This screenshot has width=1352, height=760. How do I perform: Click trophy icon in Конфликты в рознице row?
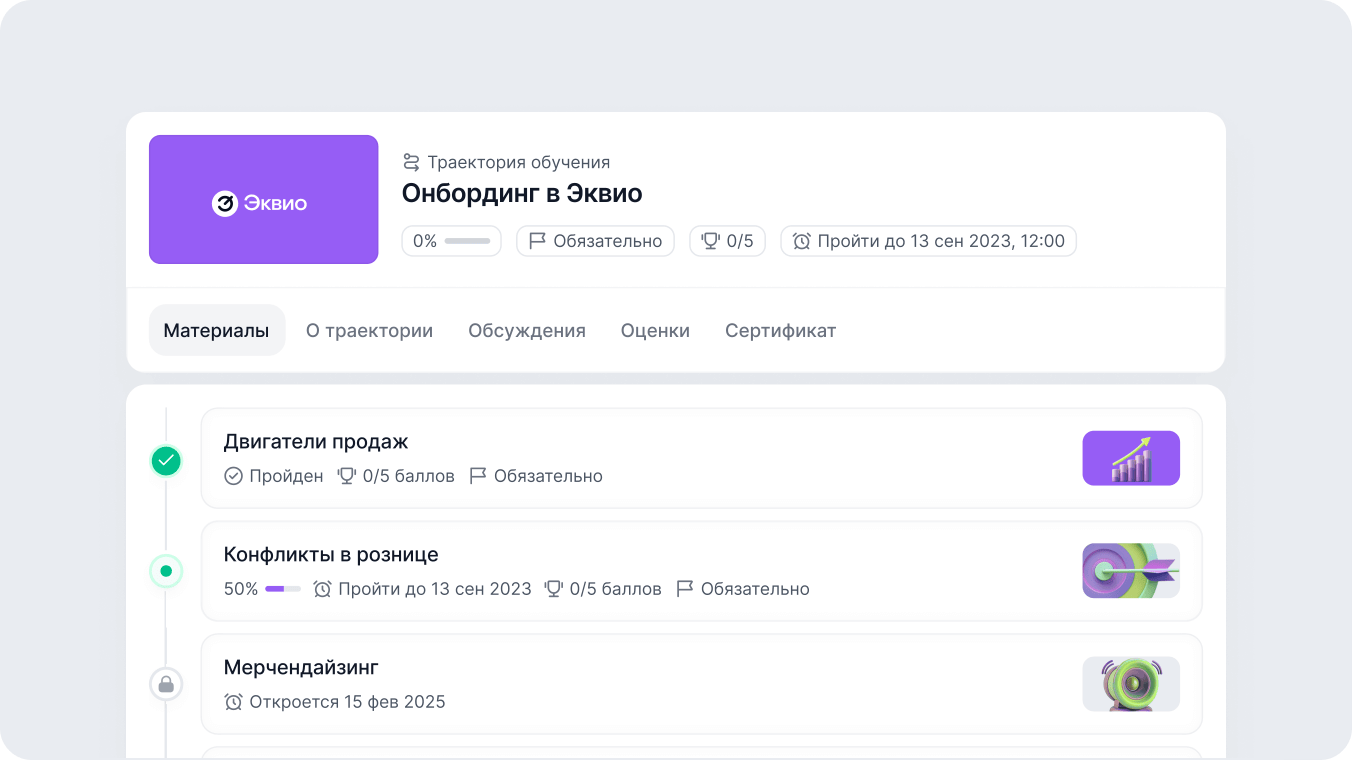coord(553,589)
